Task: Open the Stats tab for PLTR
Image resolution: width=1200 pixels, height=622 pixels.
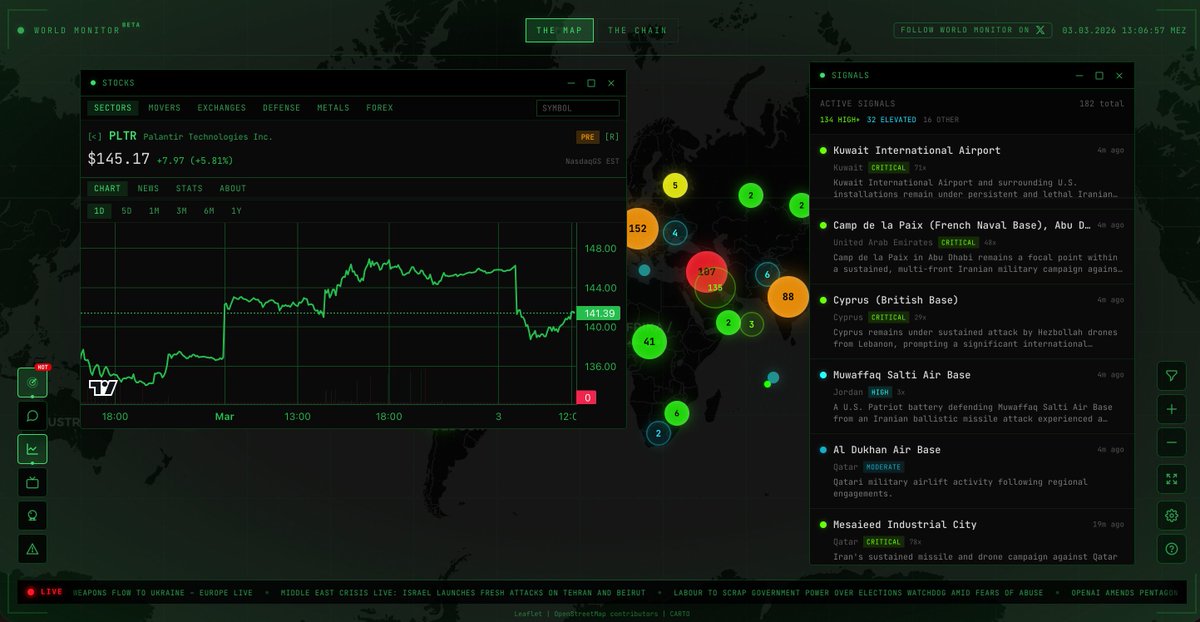Action: pos(189,188)
